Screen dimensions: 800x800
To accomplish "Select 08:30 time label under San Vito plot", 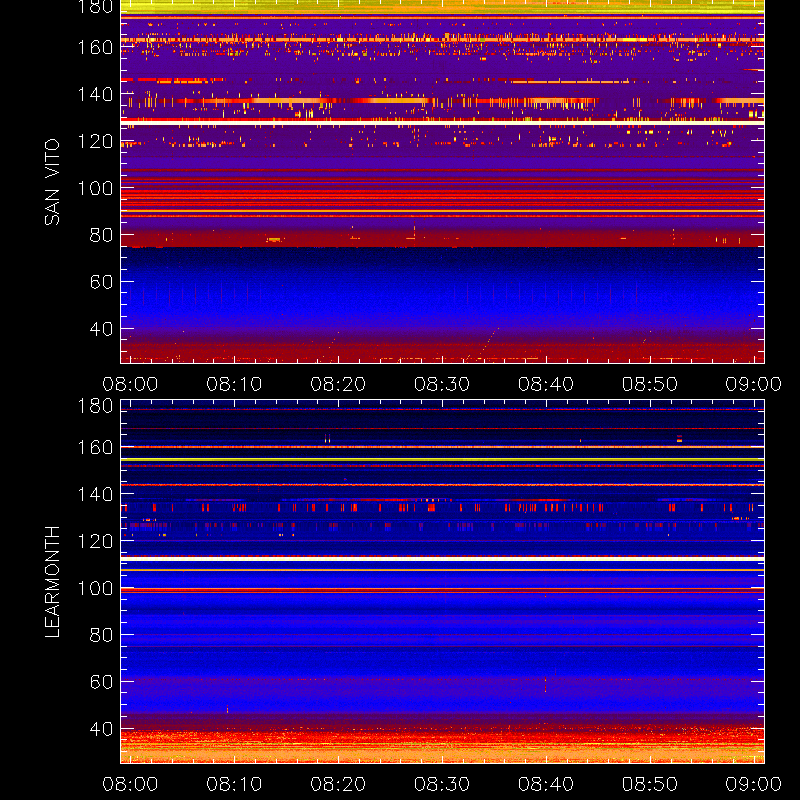I will pyautogui.click(x=442, y=384).
